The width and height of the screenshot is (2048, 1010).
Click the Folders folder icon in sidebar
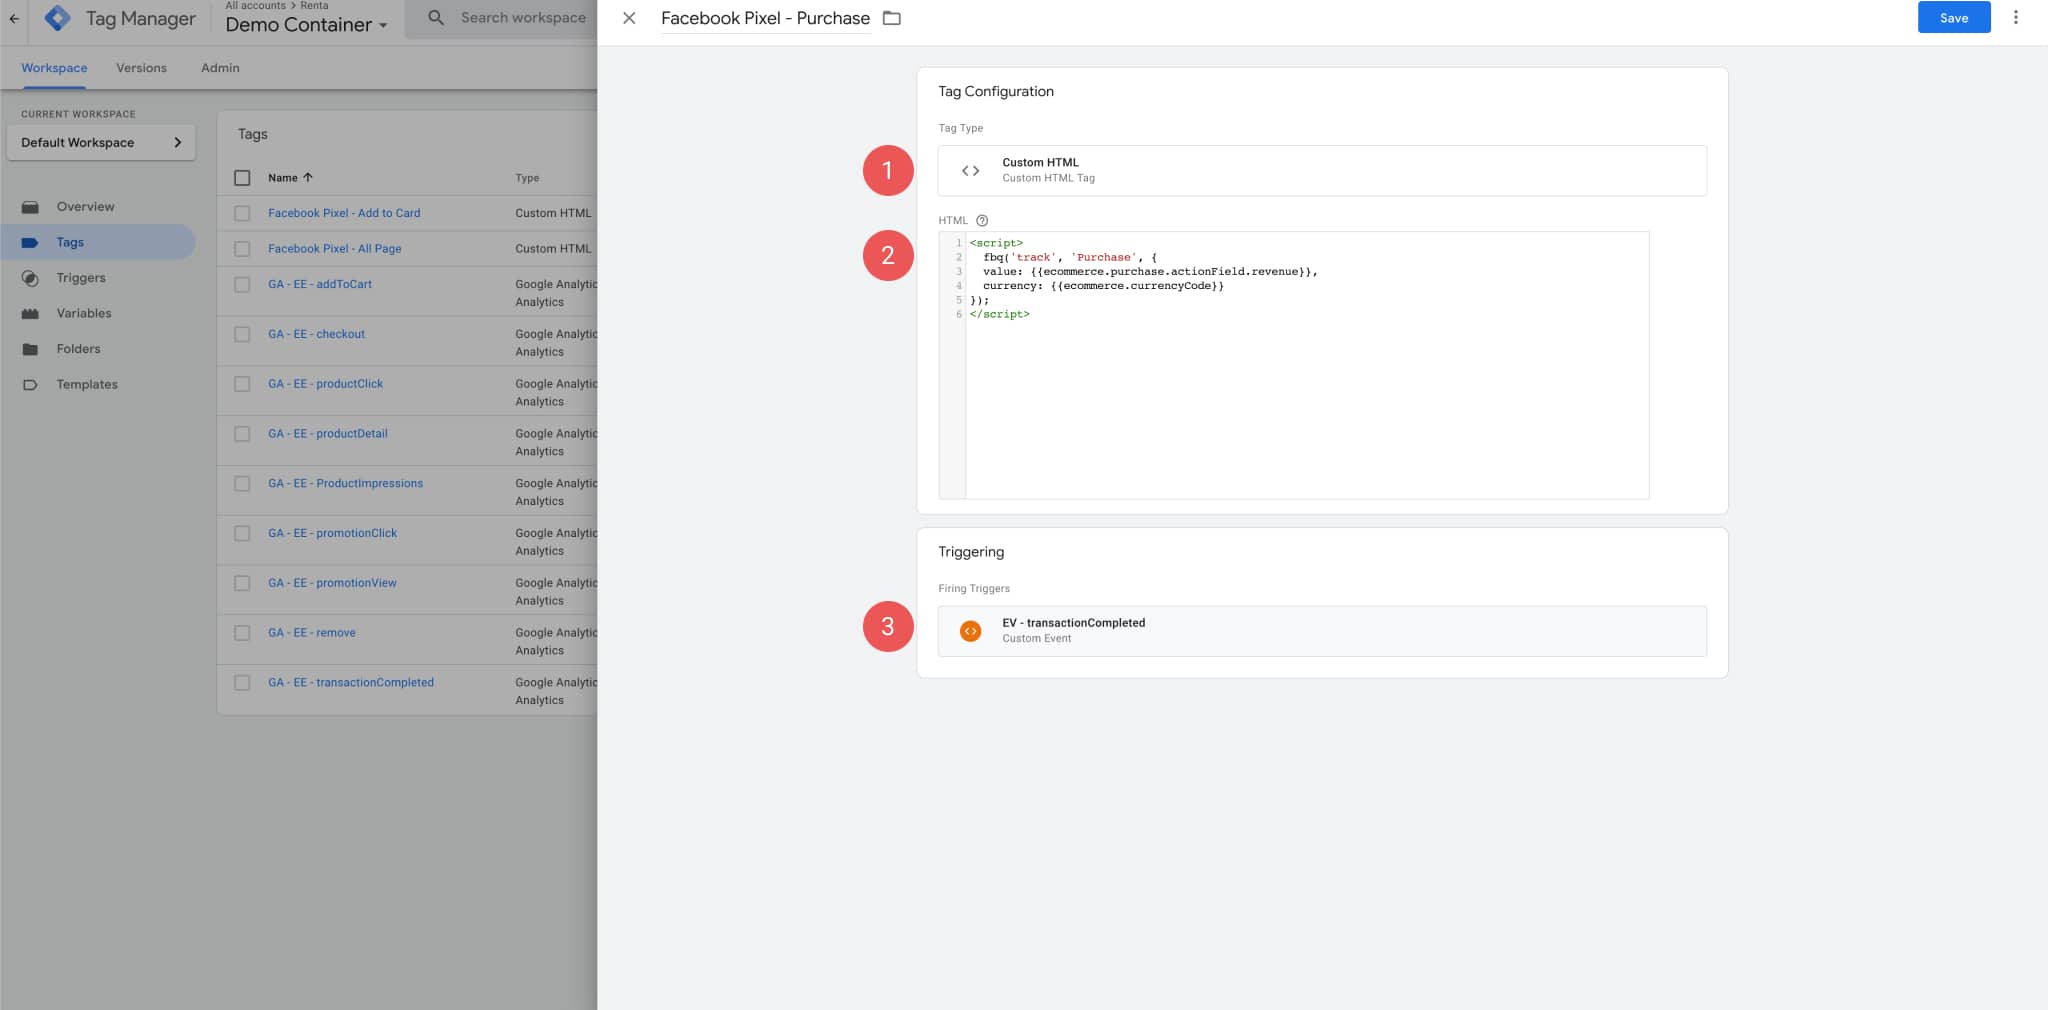click(x=30, y=349)
